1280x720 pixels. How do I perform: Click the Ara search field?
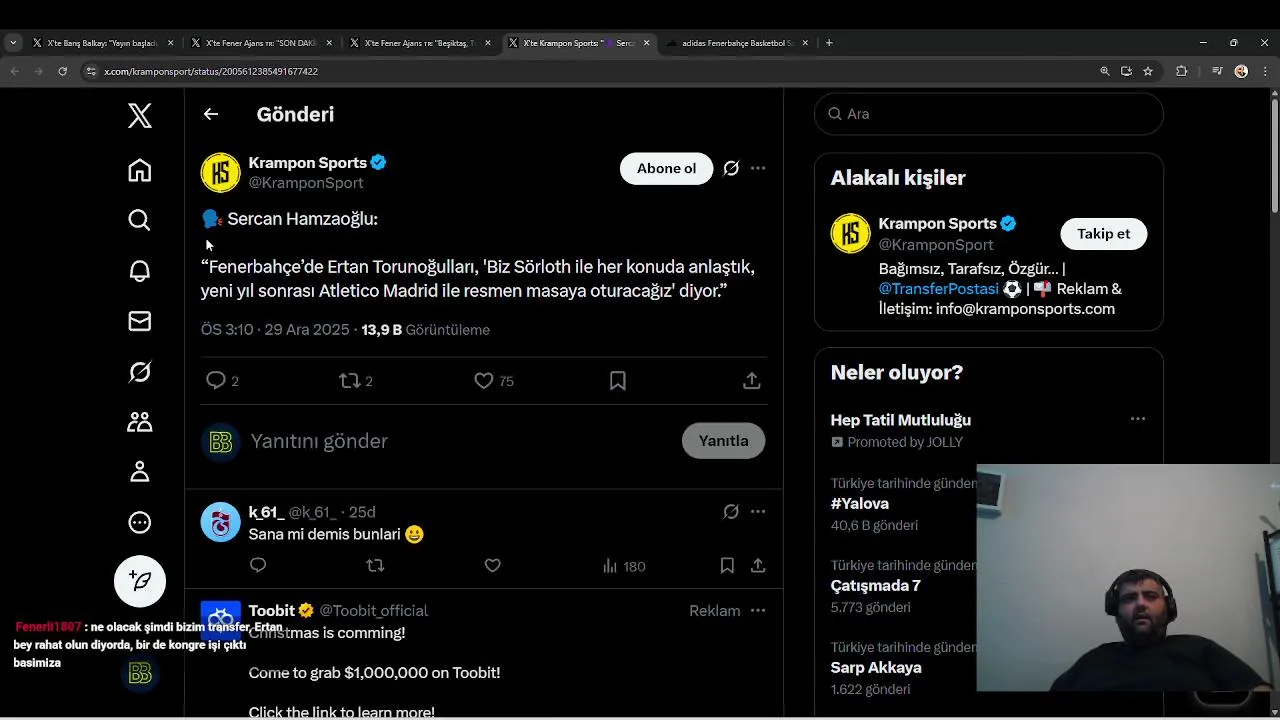990,114
